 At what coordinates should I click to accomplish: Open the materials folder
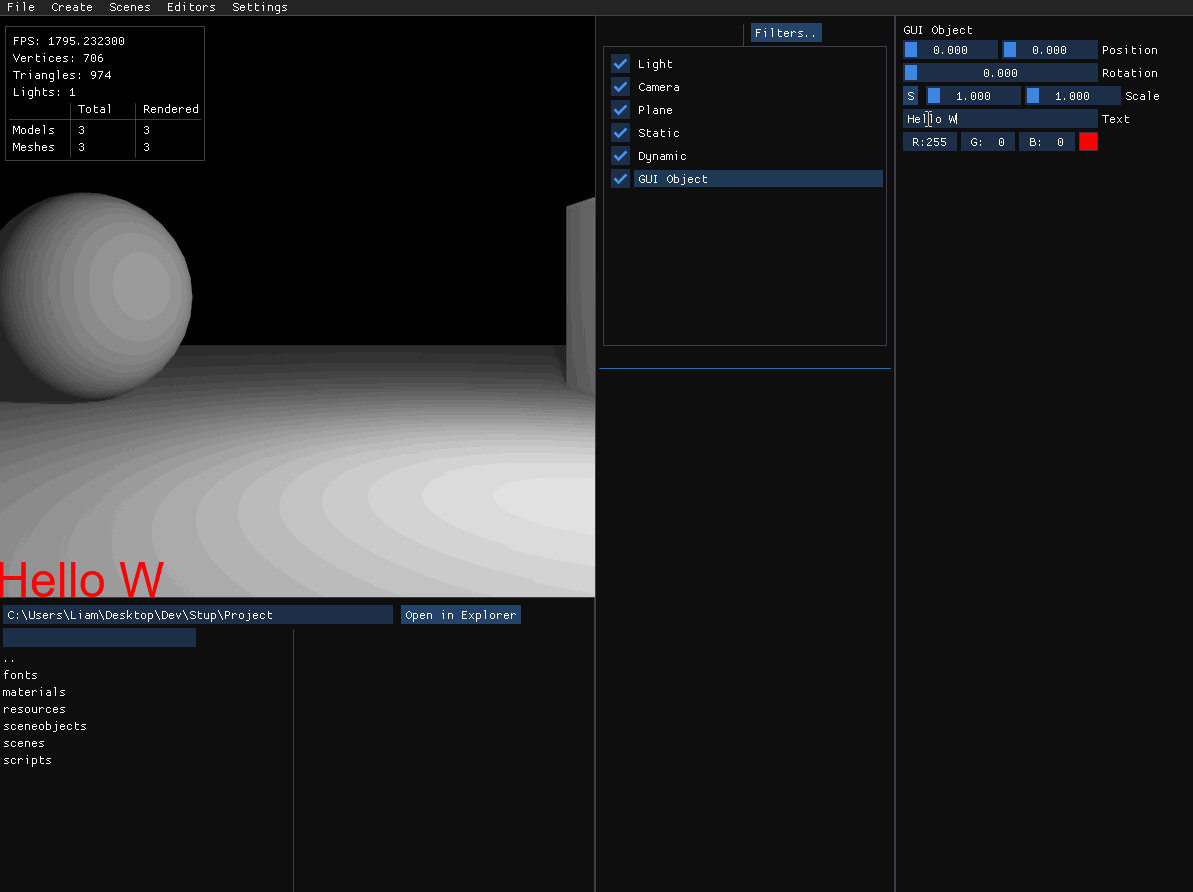click(34, 692)
